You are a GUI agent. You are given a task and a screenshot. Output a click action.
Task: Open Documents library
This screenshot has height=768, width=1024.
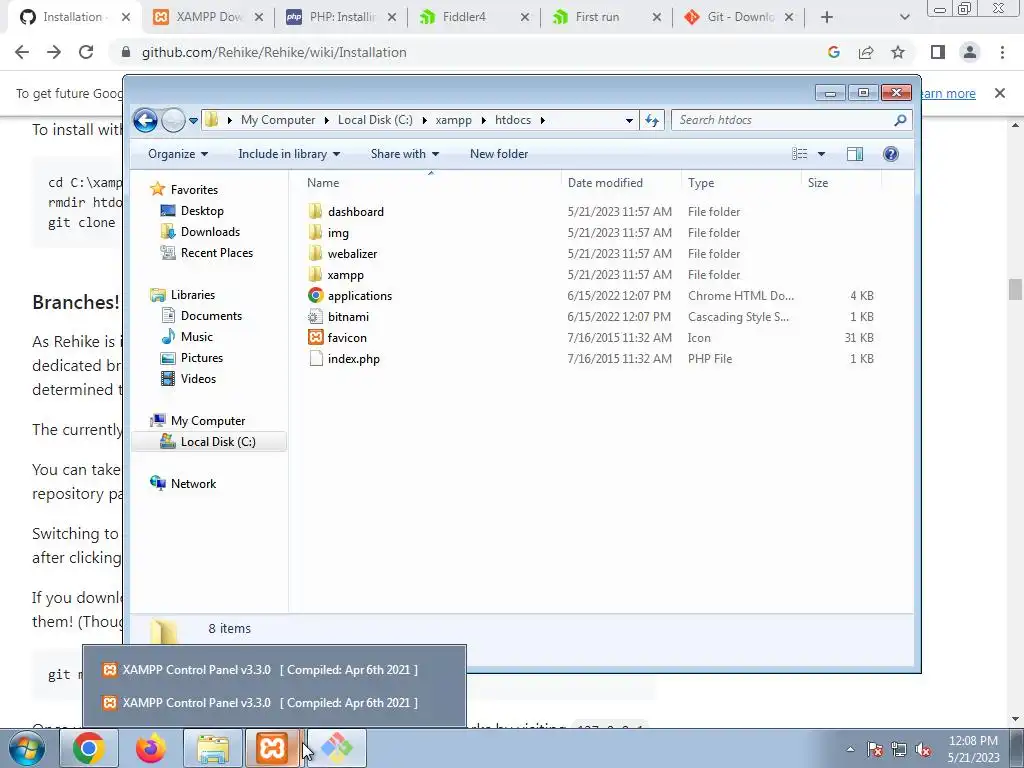pyautogui.click(x=211, y=315)
